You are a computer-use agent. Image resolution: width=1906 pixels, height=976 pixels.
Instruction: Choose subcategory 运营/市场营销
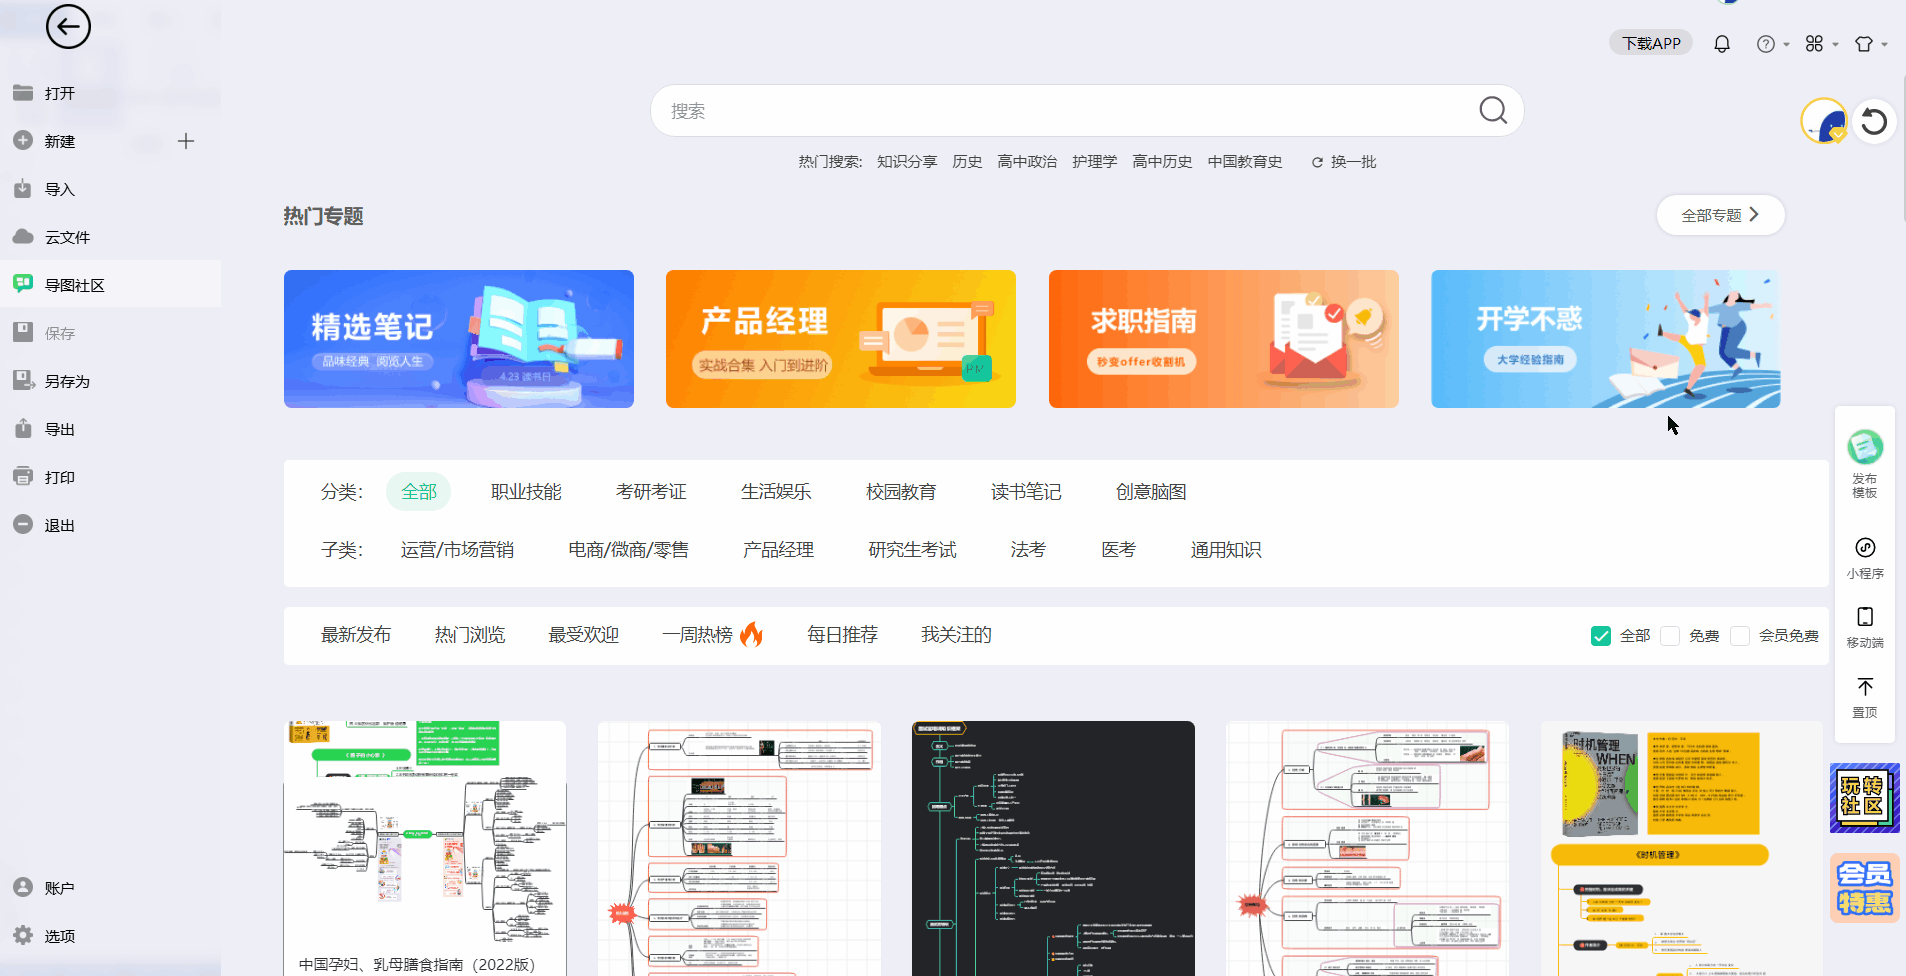point(457,550)
